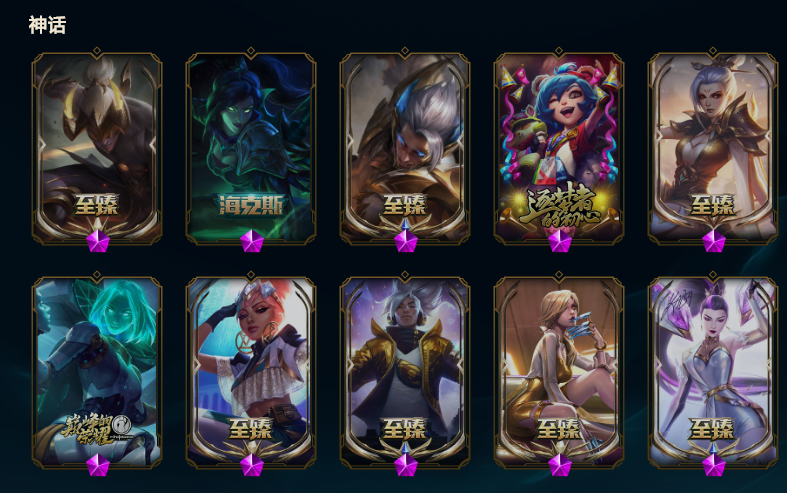The image size is (787, 493).
Task: Open the teal ghostly figure iG championship card
Action: [97, 372]
